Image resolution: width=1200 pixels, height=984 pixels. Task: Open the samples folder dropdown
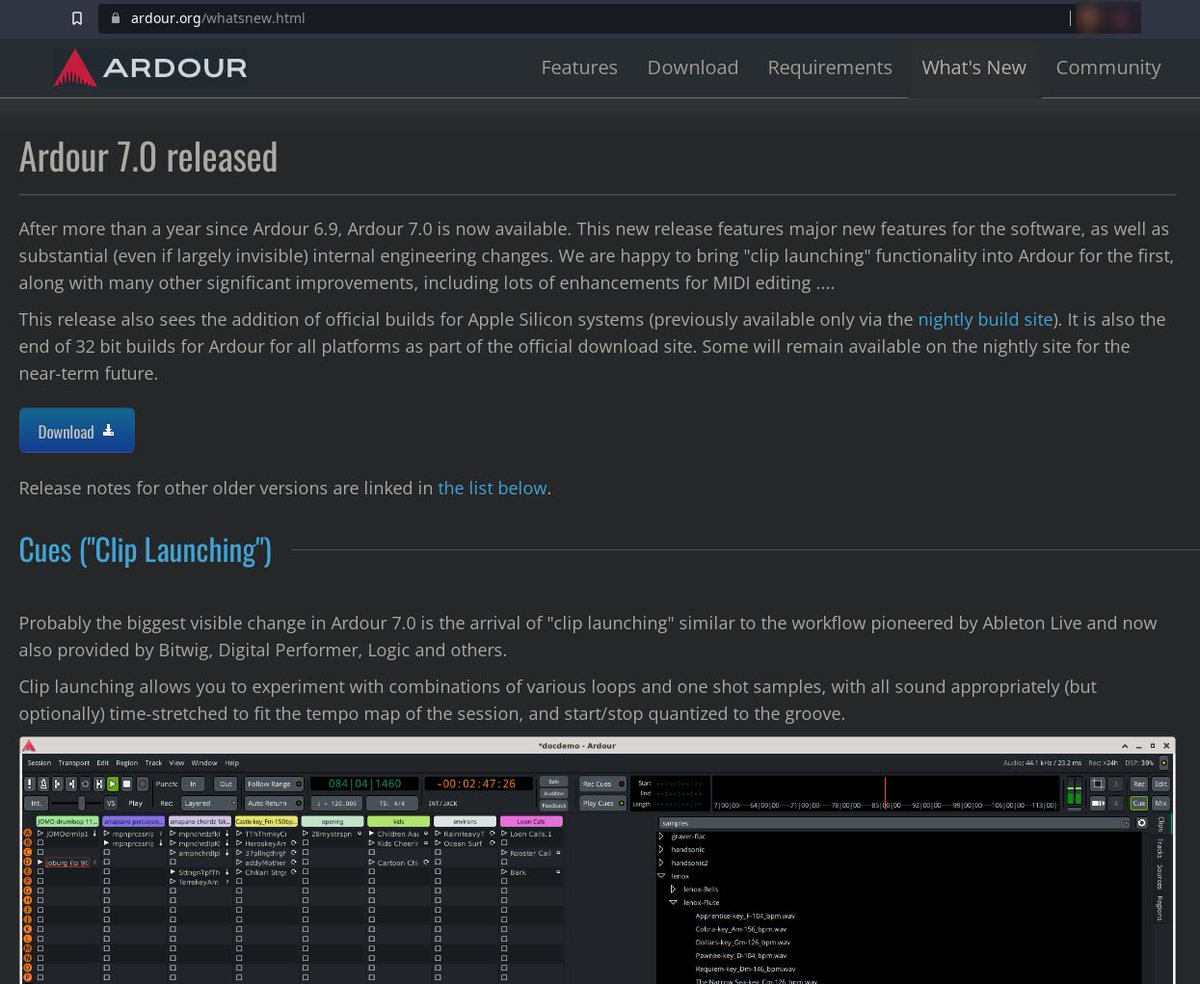point(894,823)
